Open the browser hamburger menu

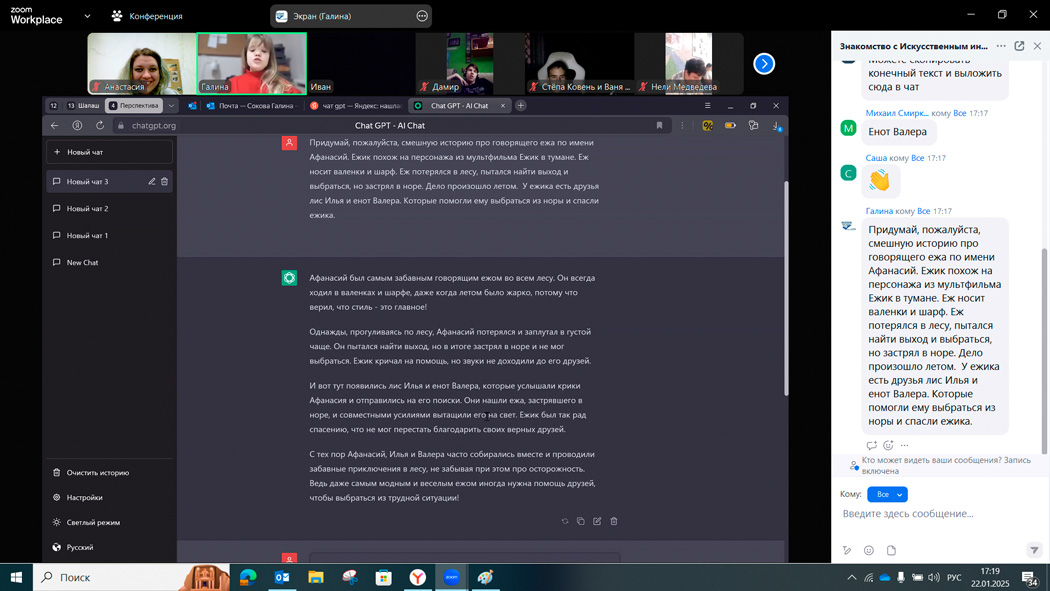(707, 106)
